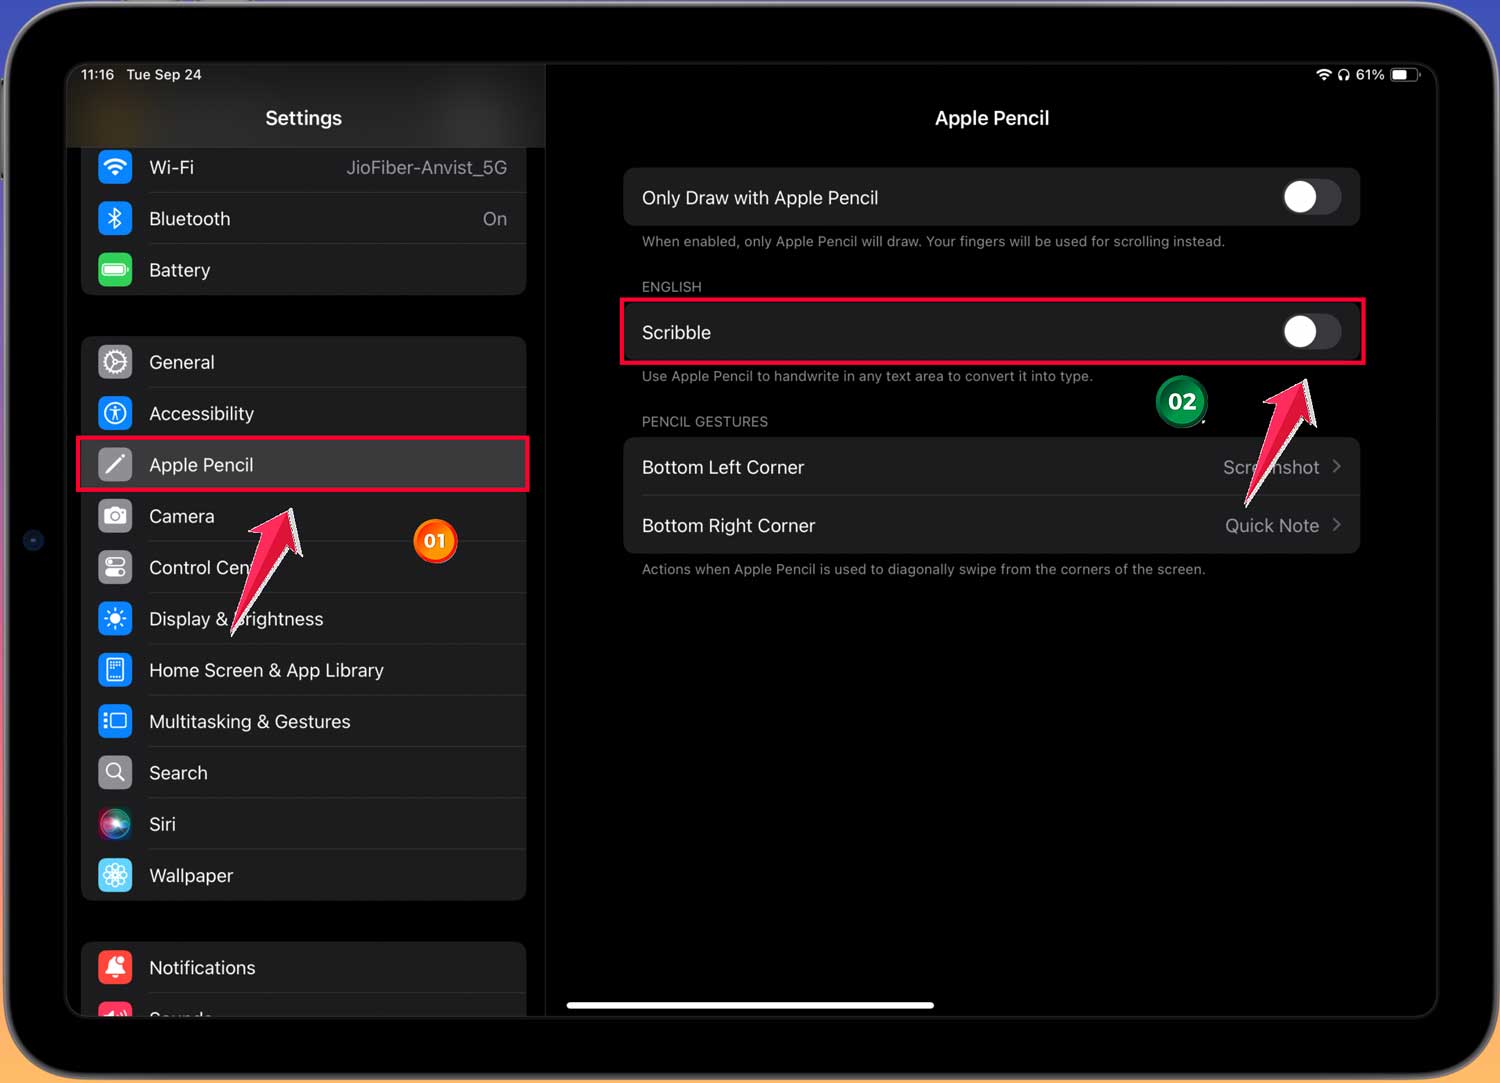Screen dimensions: 1500x1083
Task: Tap the battery status indicator in the status bar
Action: (1404, 75)
